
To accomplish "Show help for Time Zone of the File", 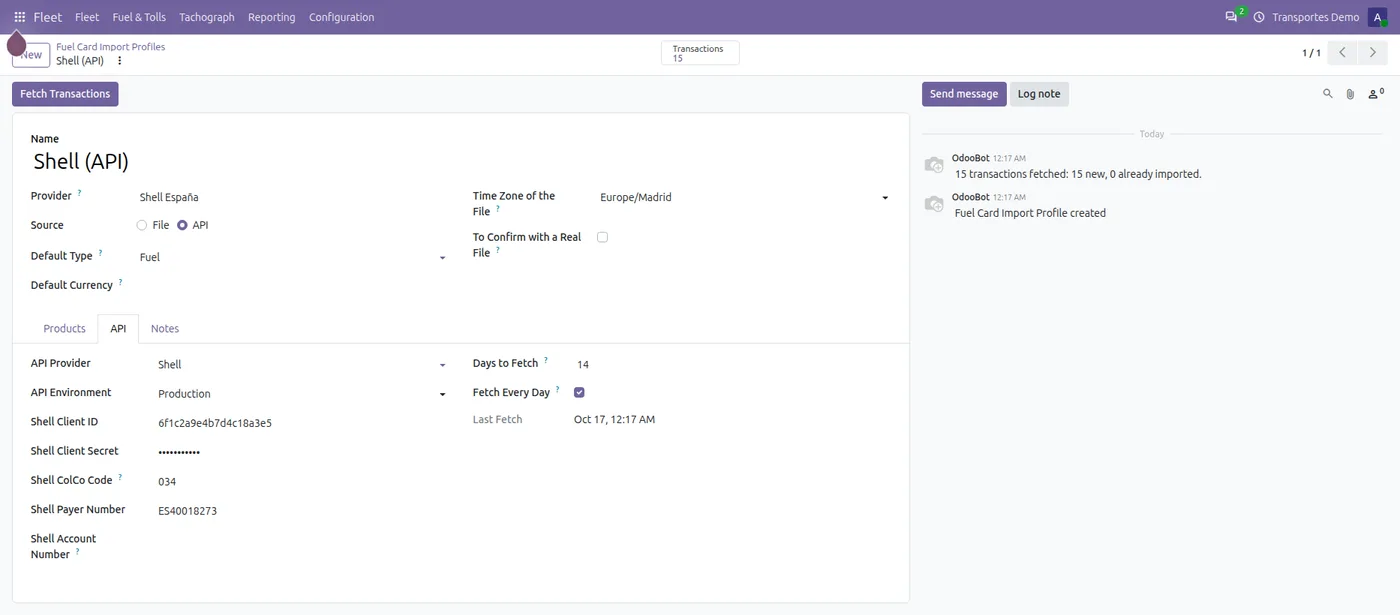I will point(497,209).
